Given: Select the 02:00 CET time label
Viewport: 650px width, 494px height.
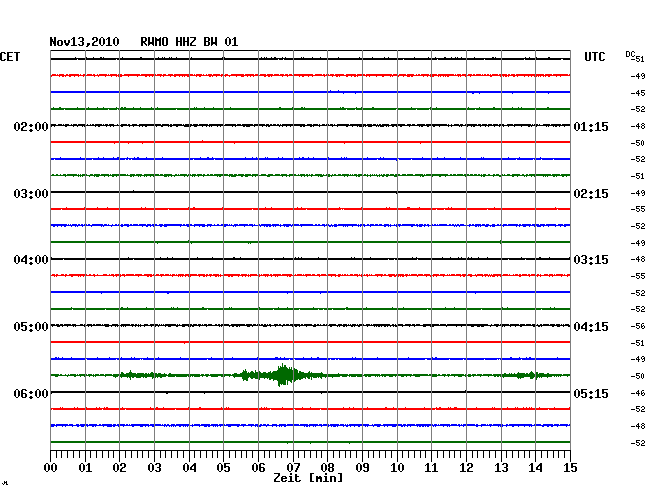Looking at the screenshot, I should pyautogui.click(x=31, y=126).
